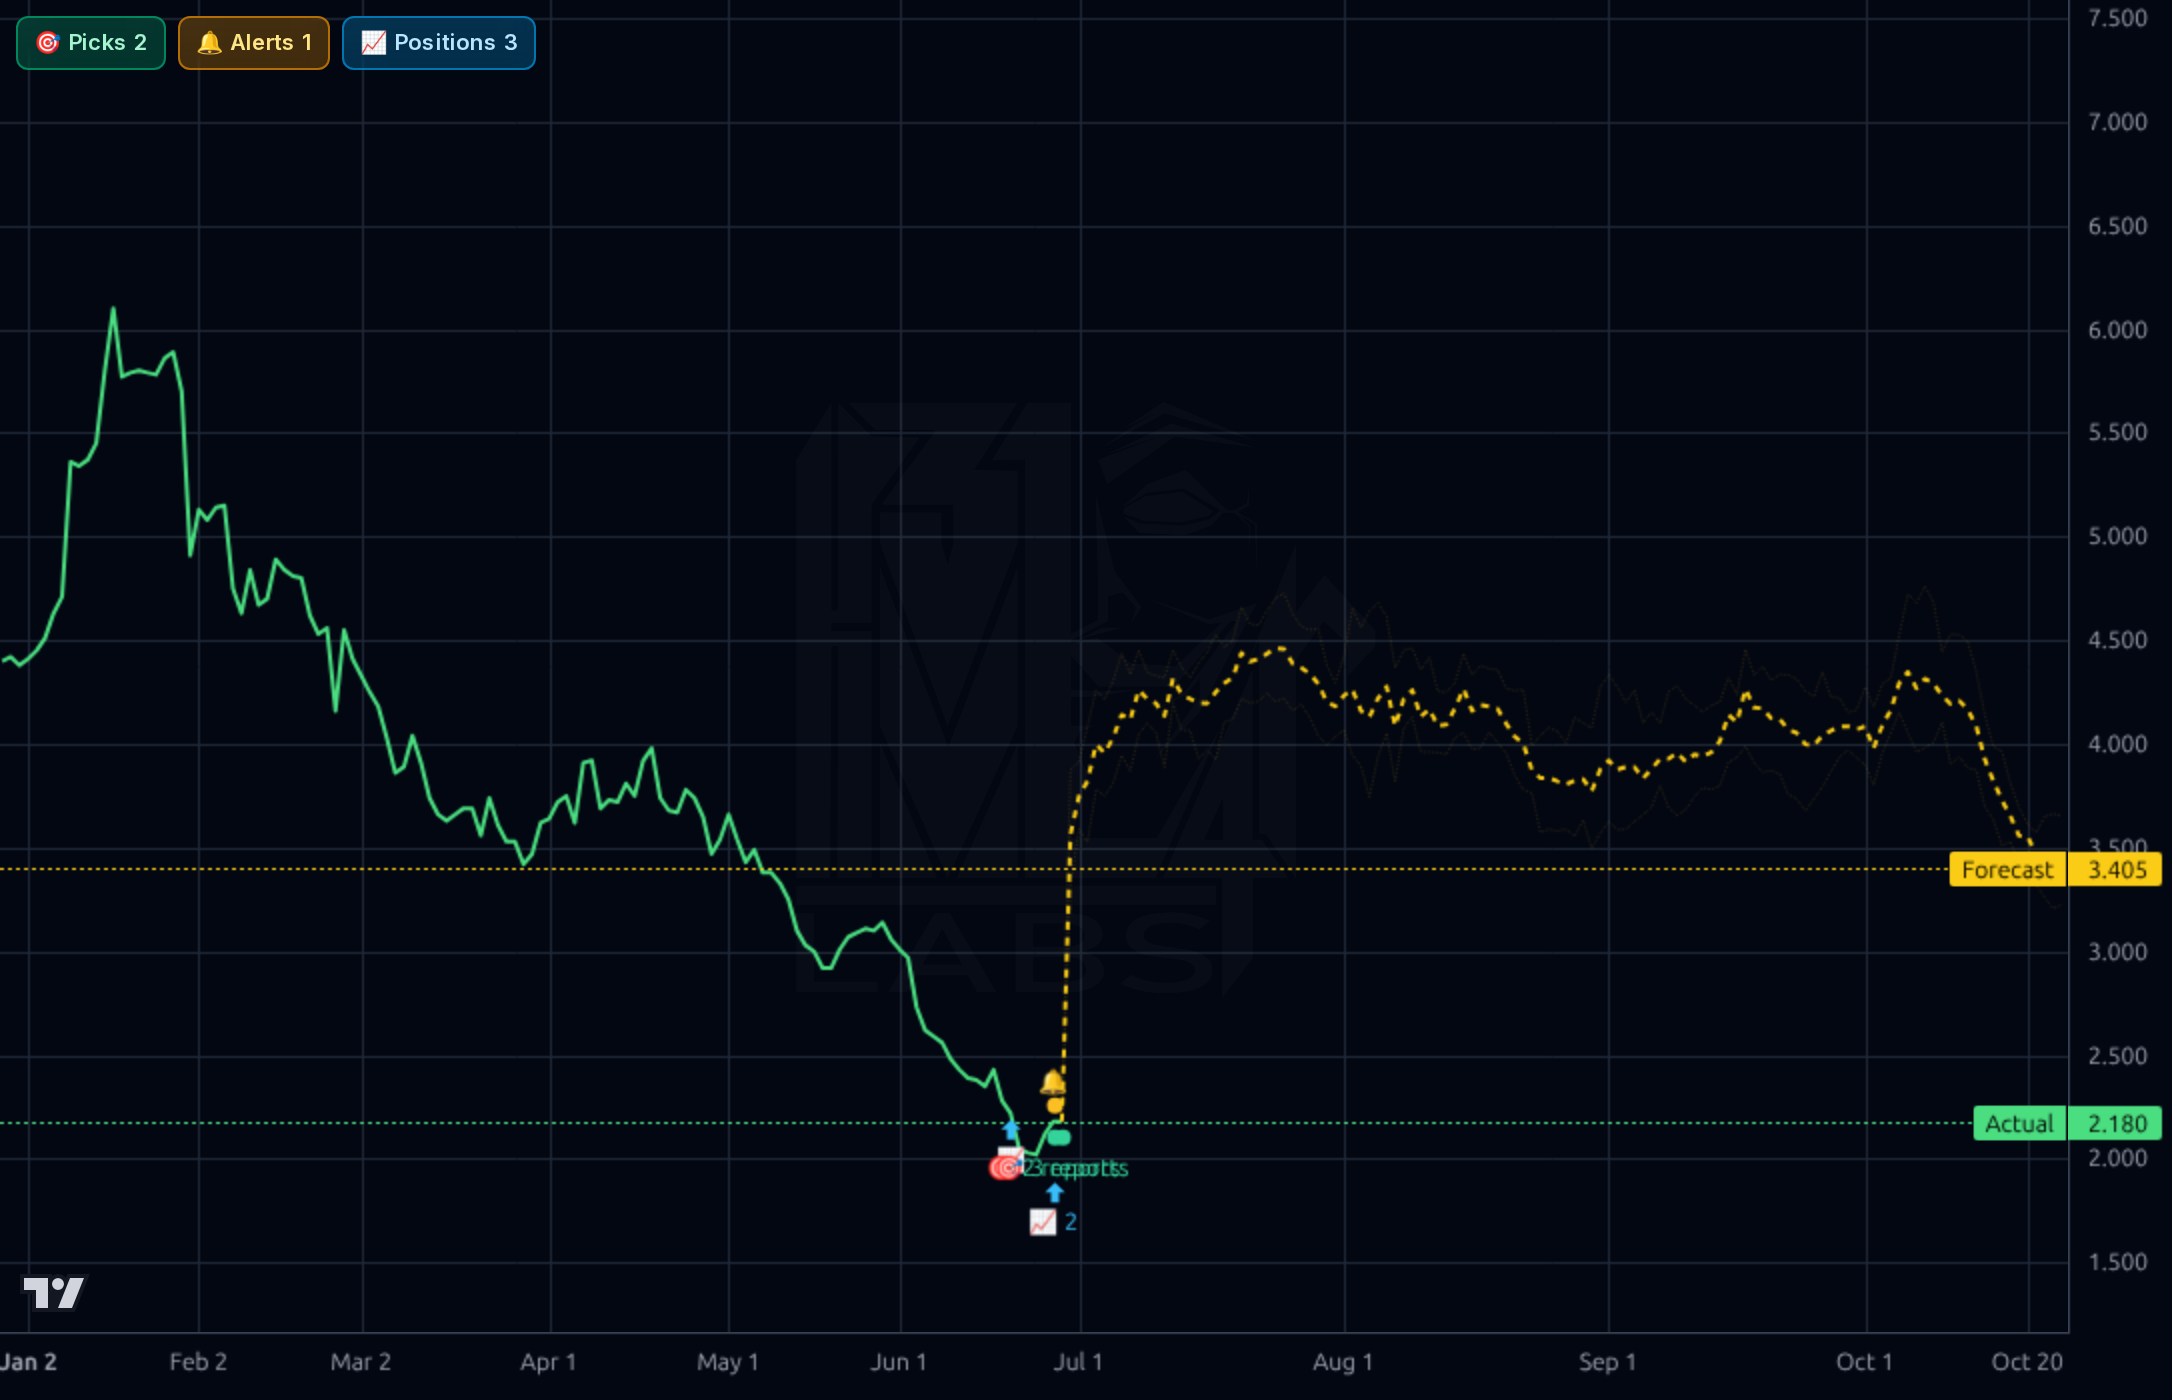Click the 1.500 price axis label
The image size is (2172, 1400).
[x=2117, y=1262]
